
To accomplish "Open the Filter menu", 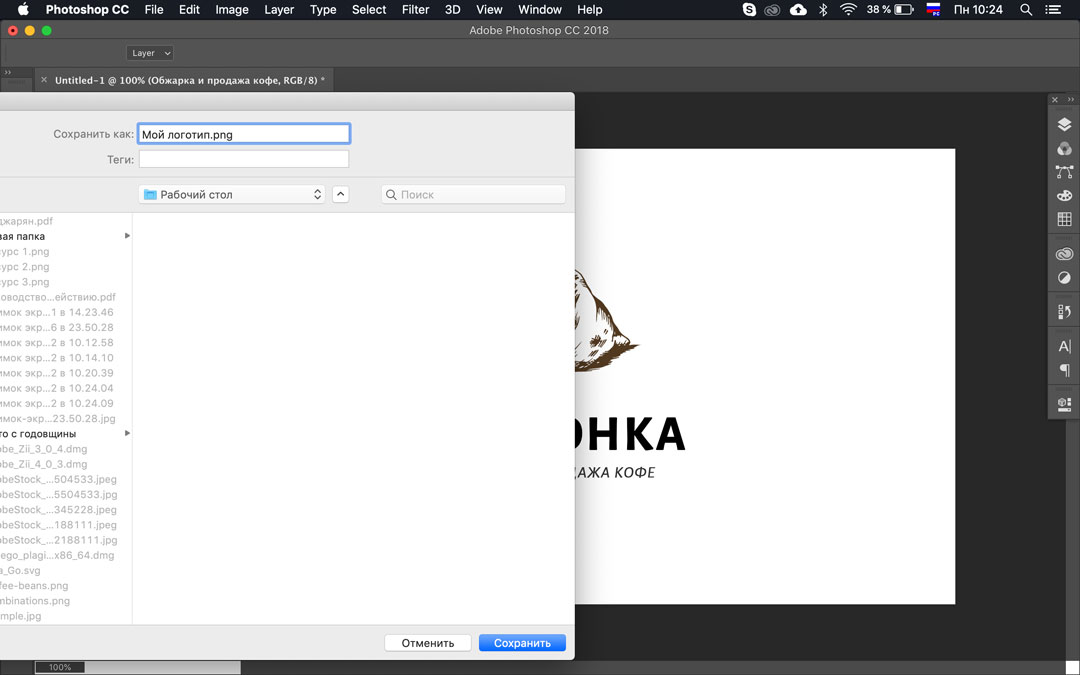I will coord(415,10).
